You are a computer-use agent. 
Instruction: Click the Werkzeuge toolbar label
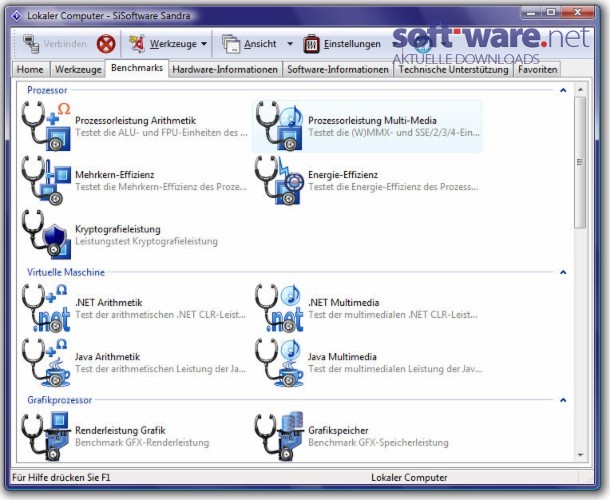coord(173,44)
